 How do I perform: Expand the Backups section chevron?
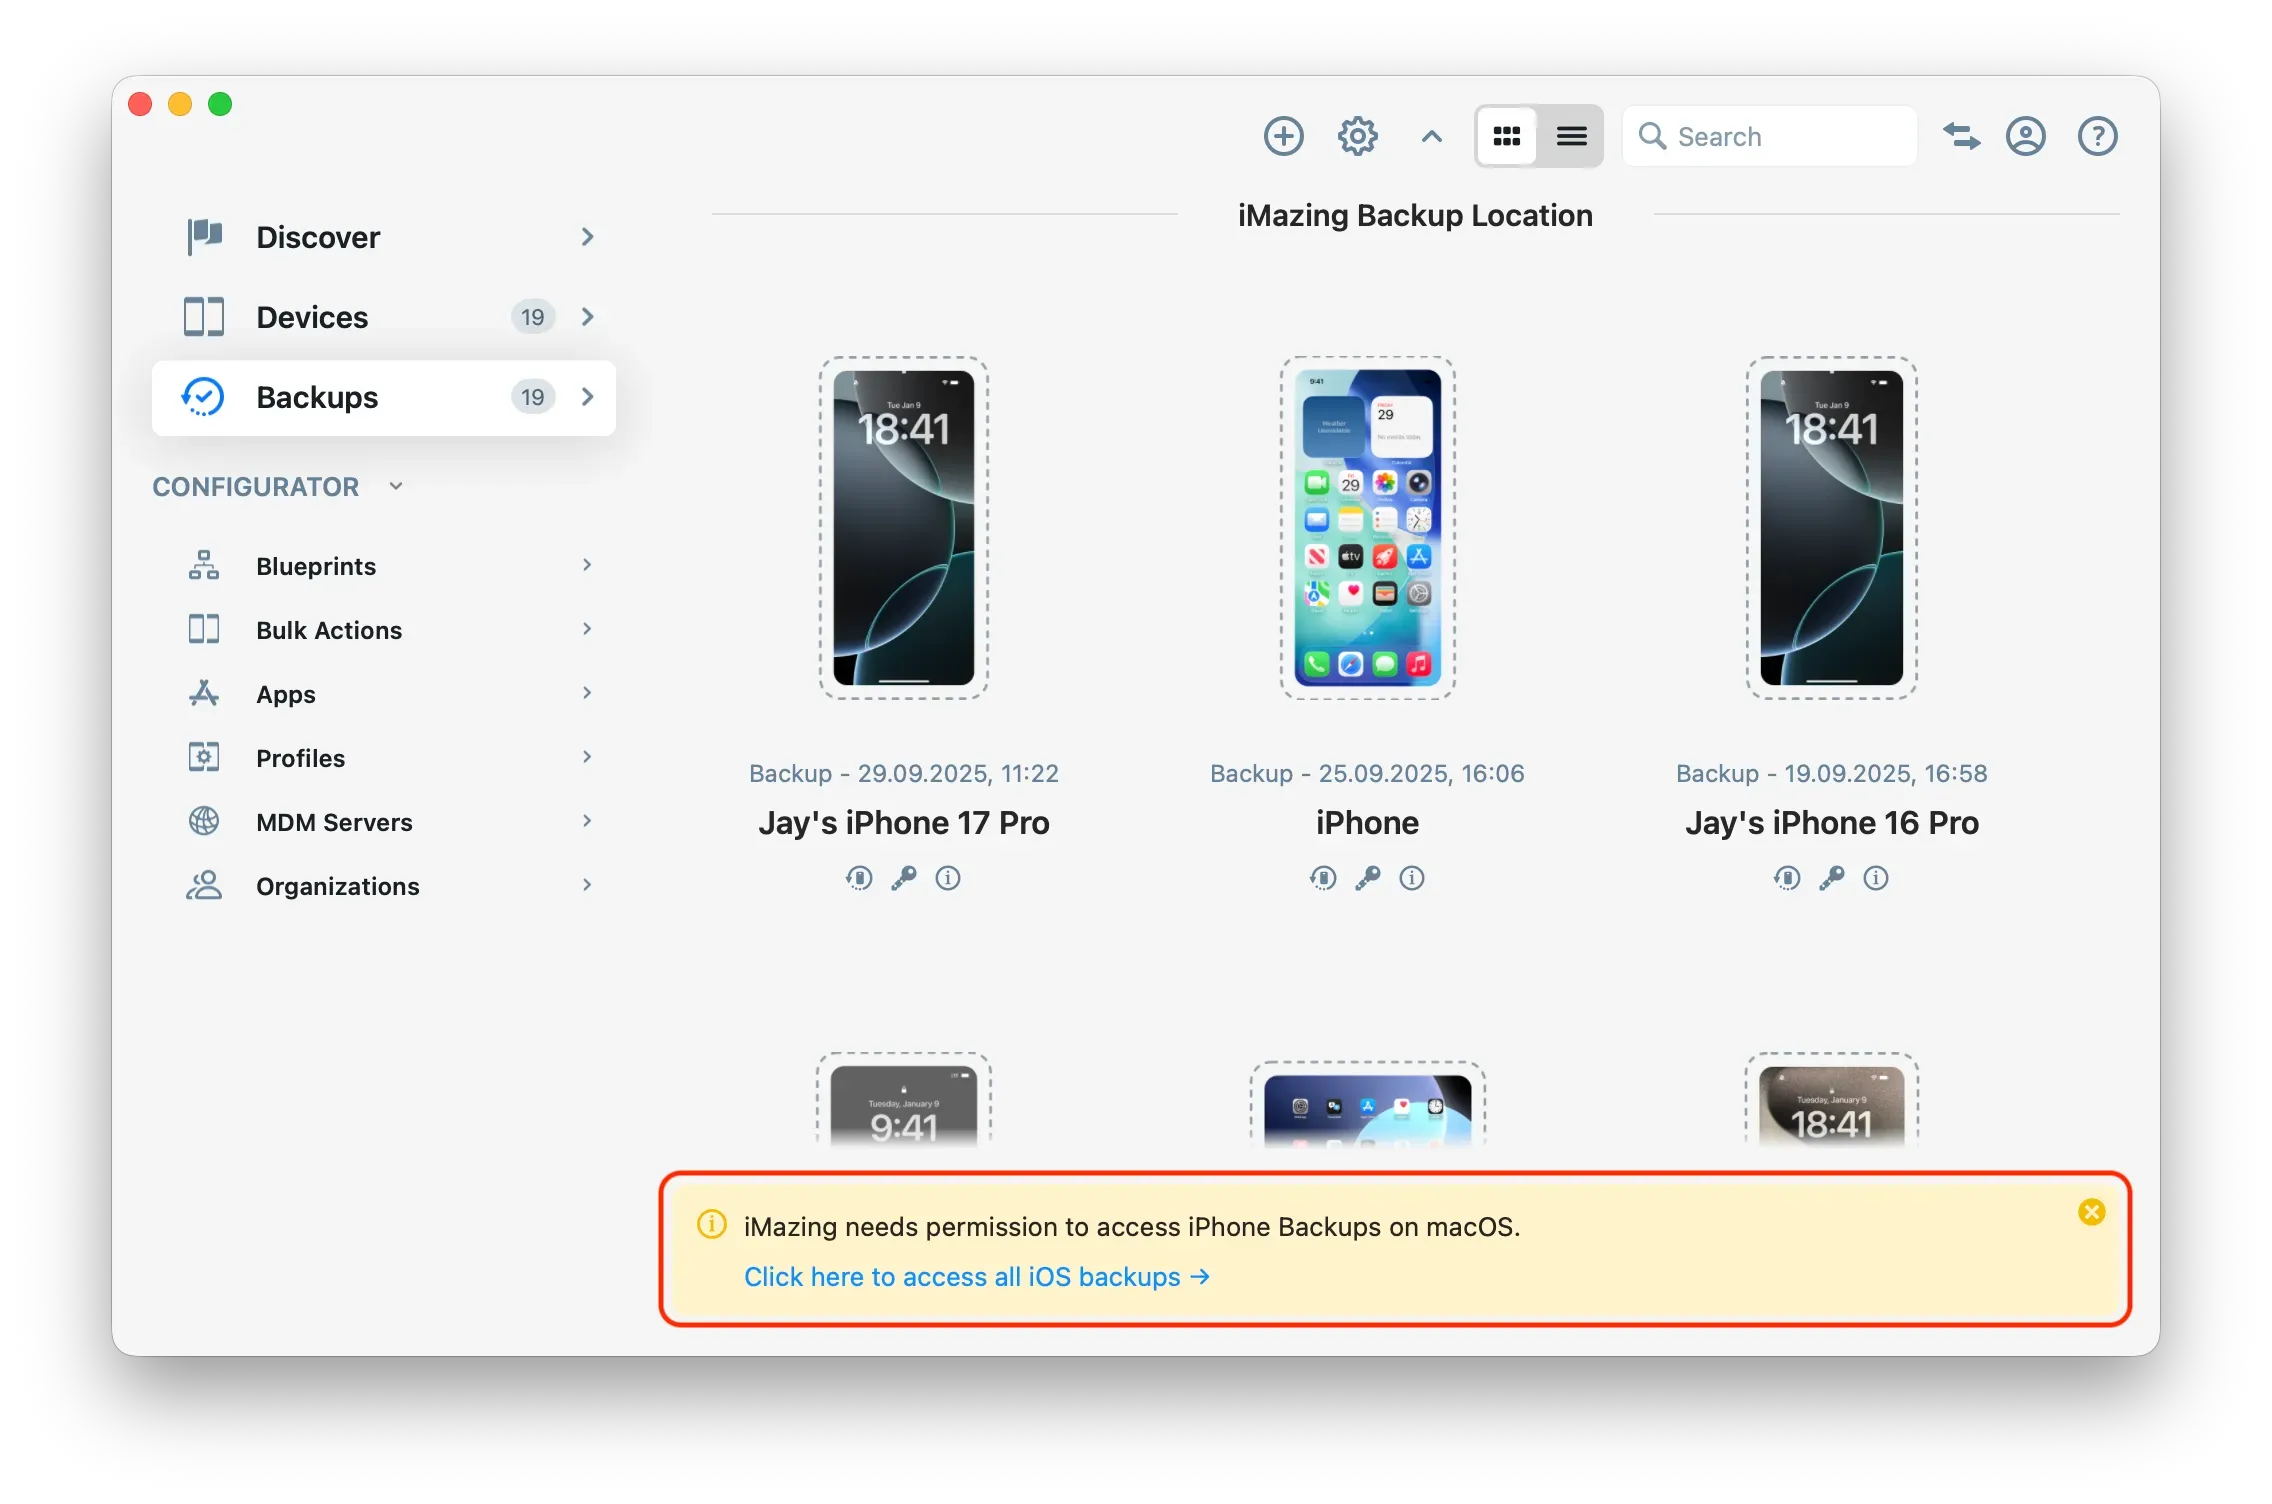click(587, 397)
